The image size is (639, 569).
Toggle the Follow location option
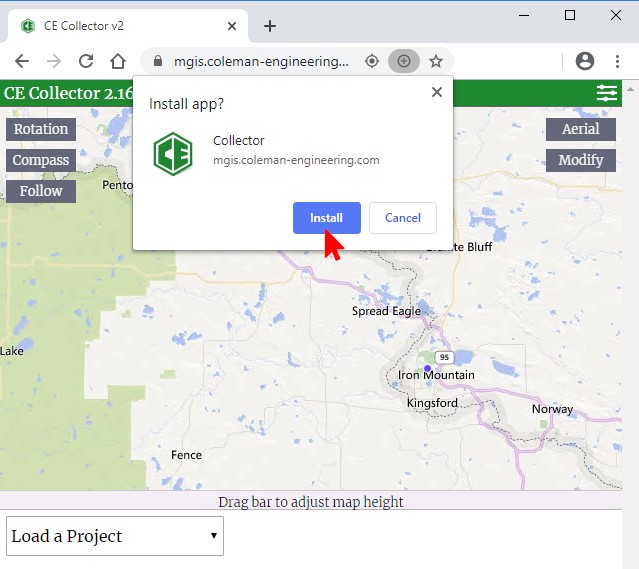click(41, 191)
